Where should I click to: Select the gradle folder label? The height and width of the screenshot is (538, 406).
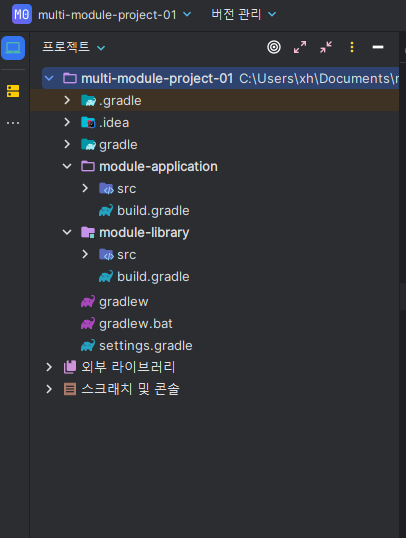click(118, 145)
